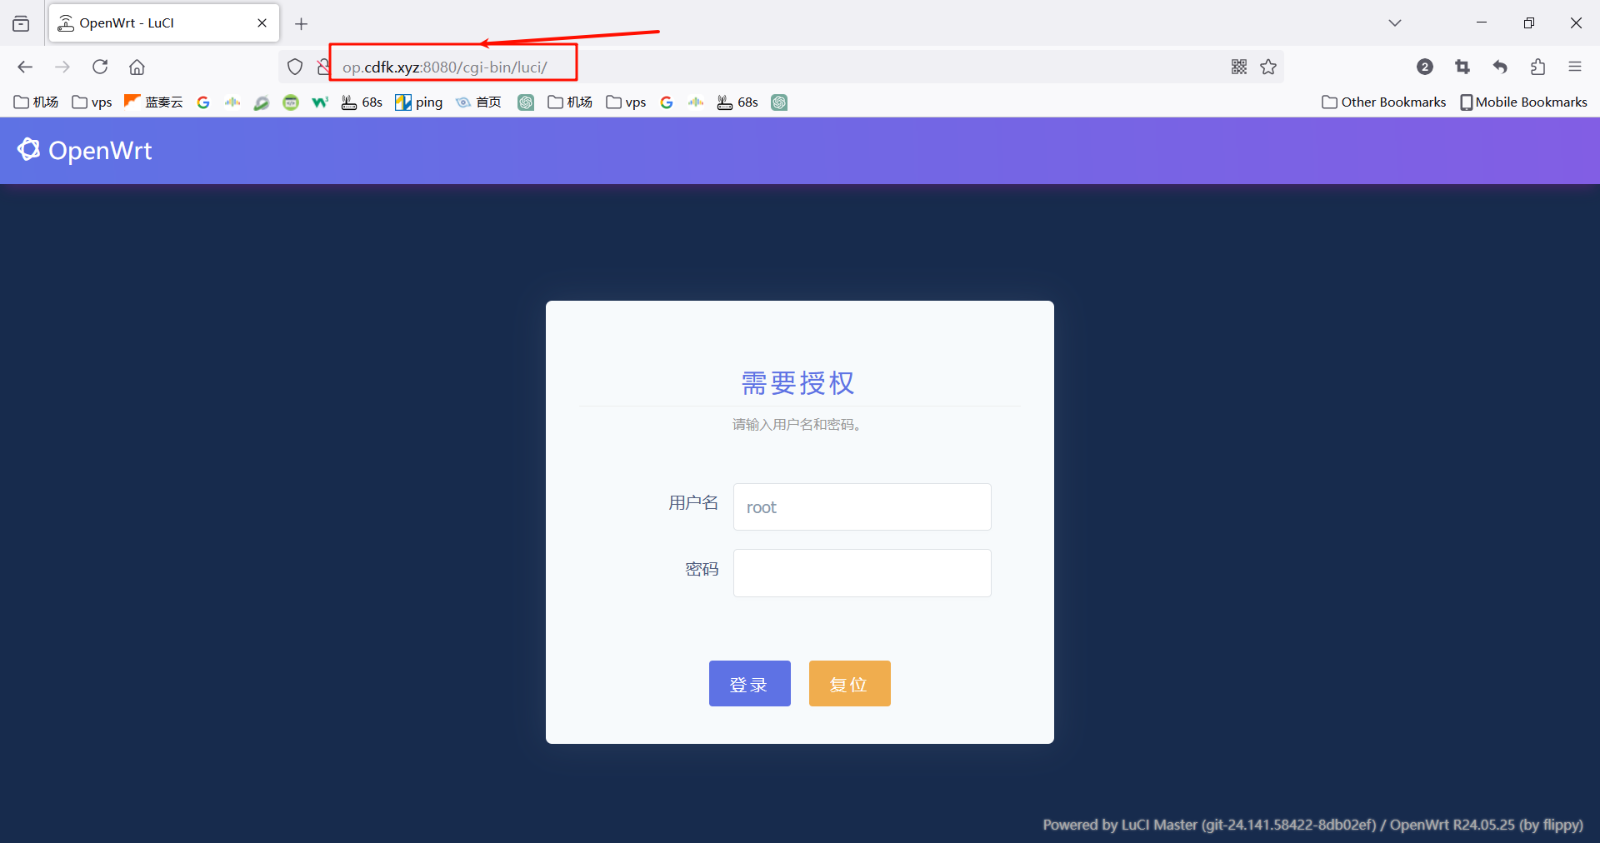Viewport: 1600px width, 843px height.
Task: Bookmark this page with the star
Action: coord(1268,67)
